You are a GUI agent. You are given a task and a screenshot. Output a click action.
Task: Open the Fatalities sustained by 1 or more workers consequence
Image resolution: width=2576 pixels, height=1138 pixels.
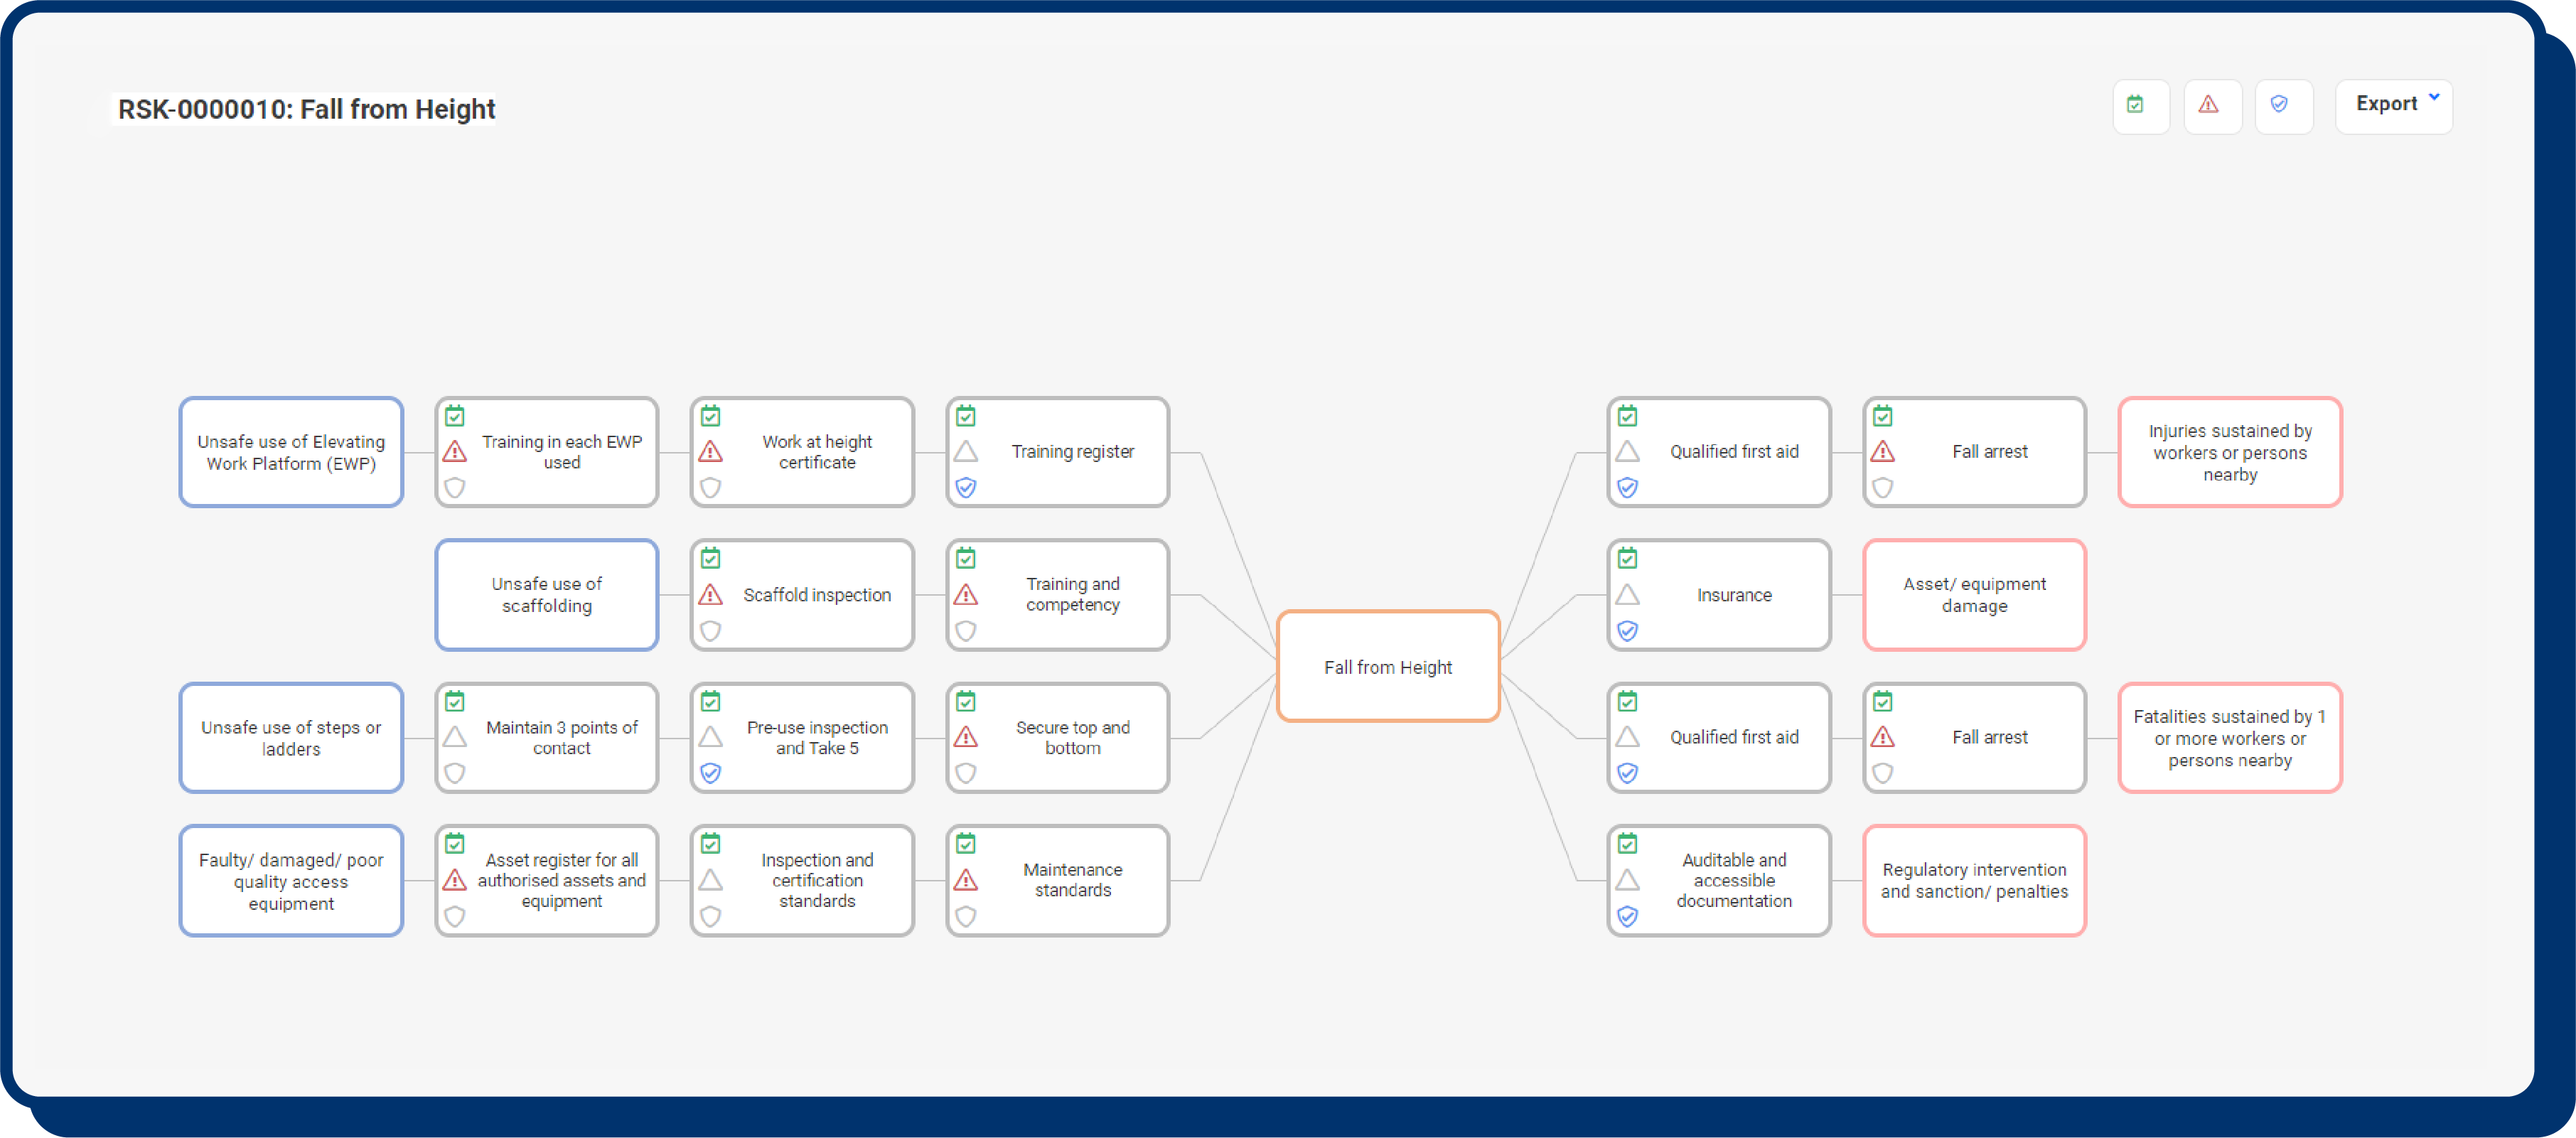pyautogui.click(x=2230, y=737)
